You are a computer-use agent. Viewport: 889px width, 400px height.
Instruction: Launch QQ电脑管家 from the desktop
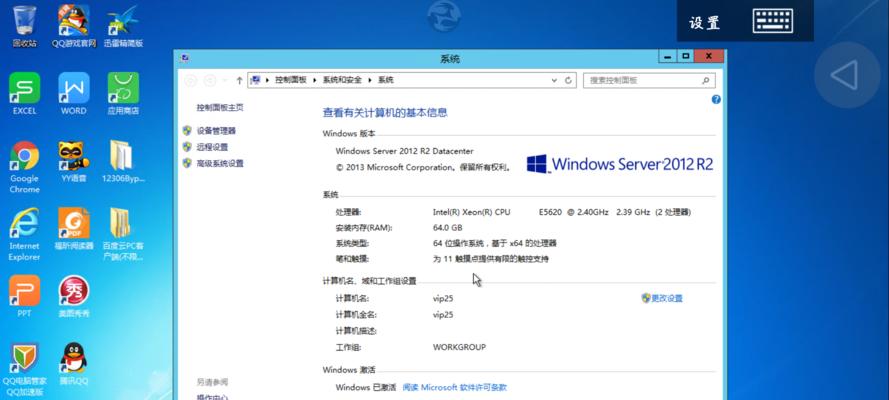coord(24,369)
